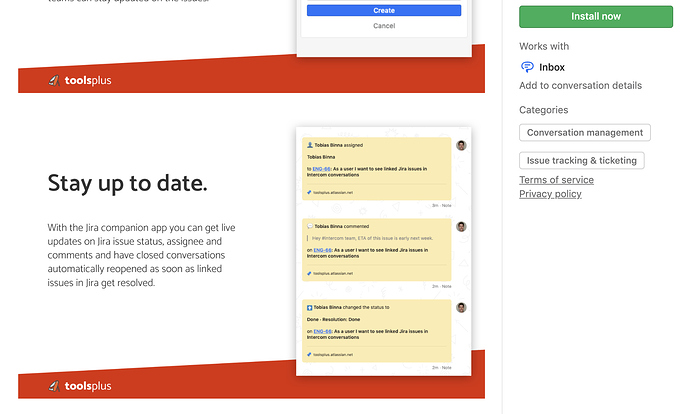690x414 pixels.
Task: Click toolsplus.atlassian.net in the commented note
Action: (333, 274)
